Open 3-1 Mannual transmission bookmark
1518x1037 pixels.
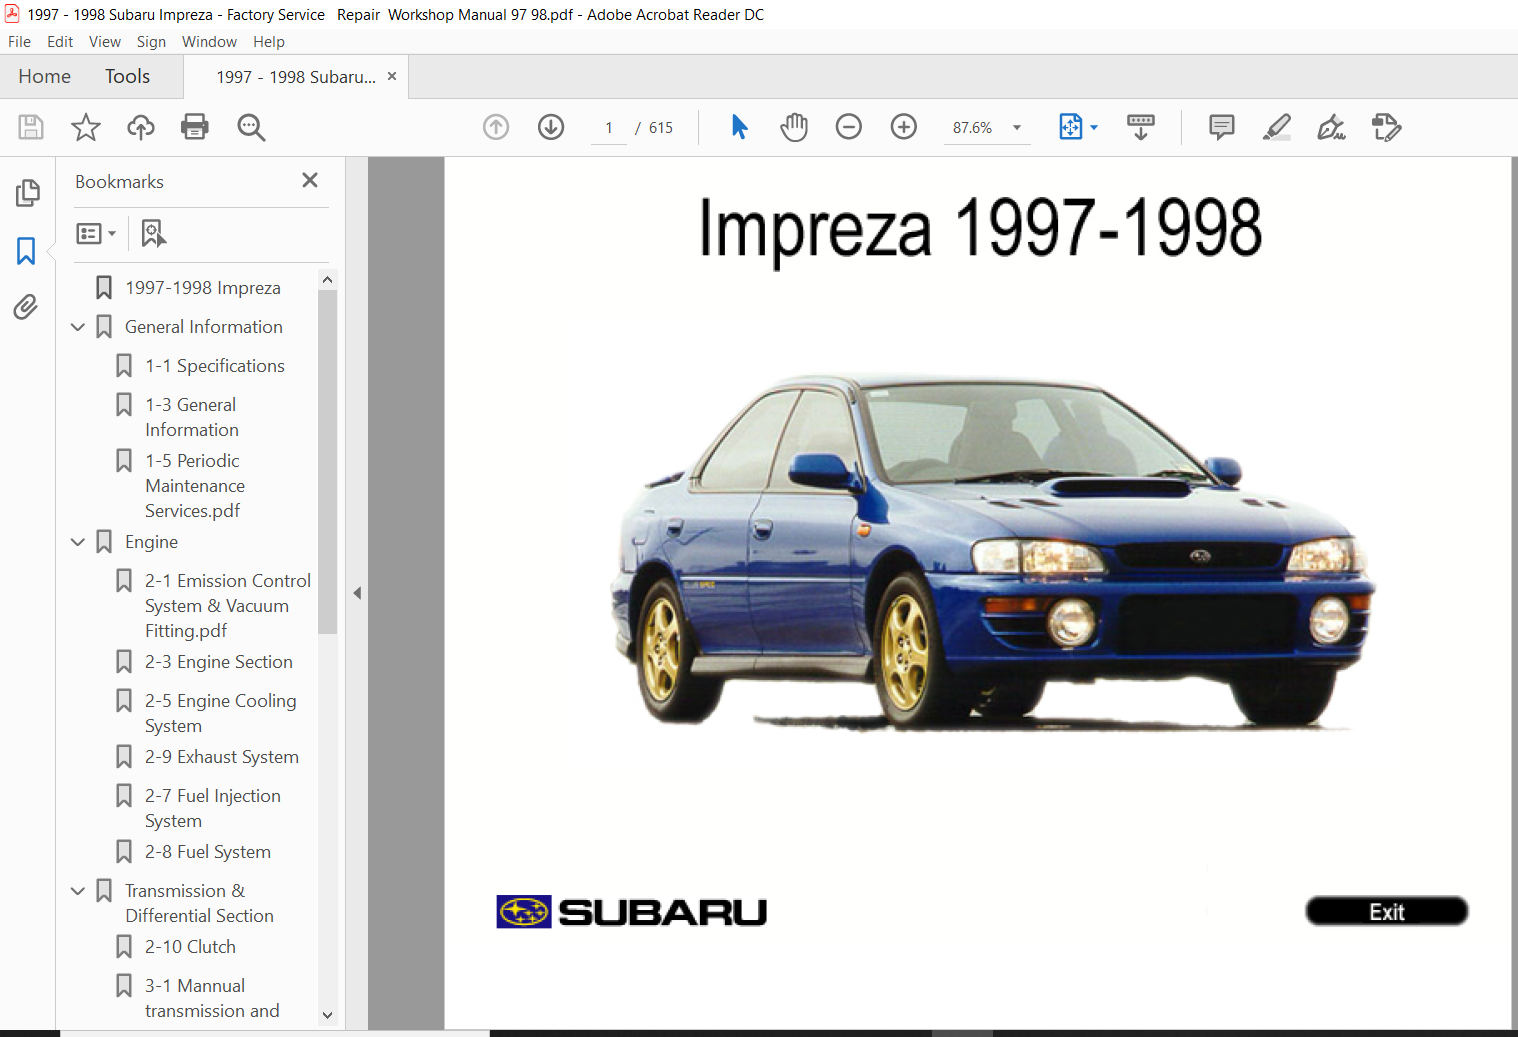[x=212, y=998]
